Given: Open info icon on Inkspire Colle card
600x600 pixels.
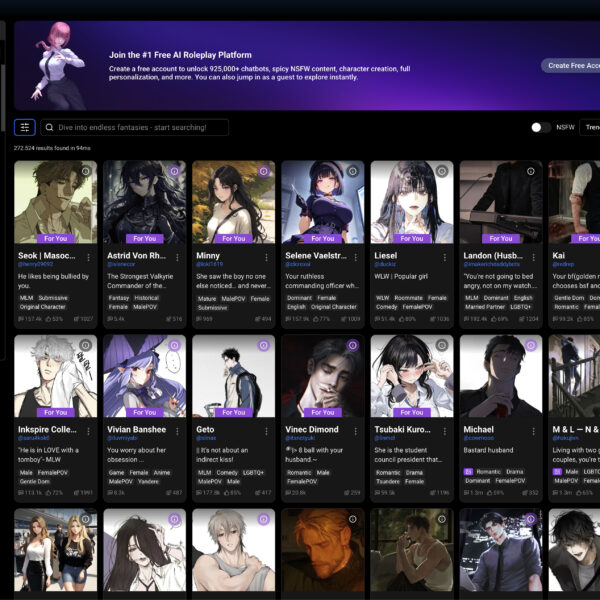Looking at the screenshot, I should point(86,346).
